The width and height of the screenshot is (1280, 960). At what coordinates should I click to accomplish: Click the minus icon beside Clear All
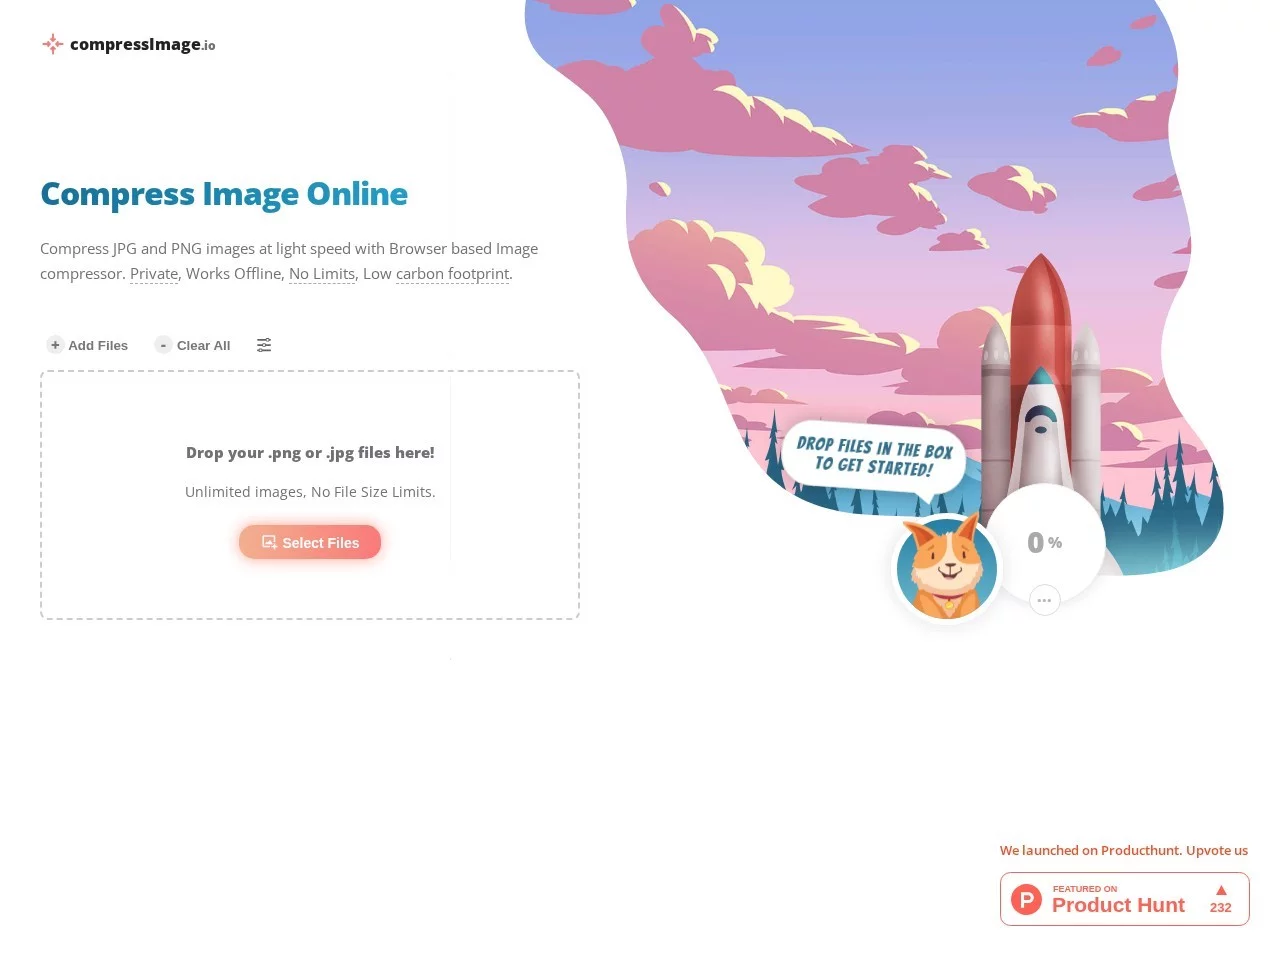pyautogui.click(x=163, y=345)
